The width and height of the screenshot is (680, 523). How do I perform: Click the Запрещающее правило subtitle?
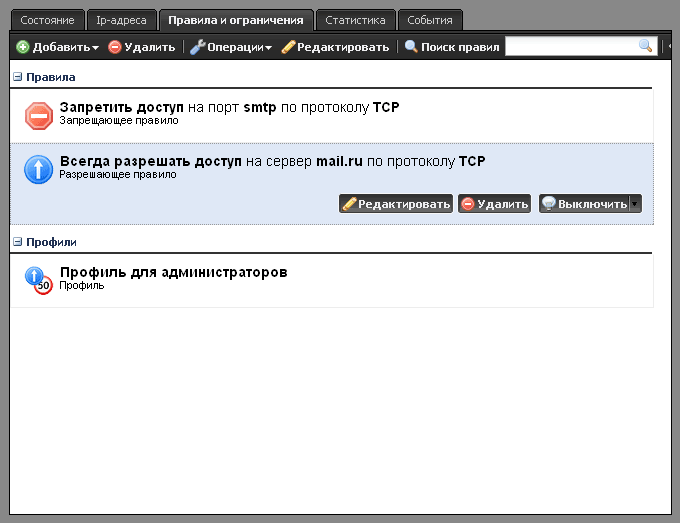[x=119, y=121]
